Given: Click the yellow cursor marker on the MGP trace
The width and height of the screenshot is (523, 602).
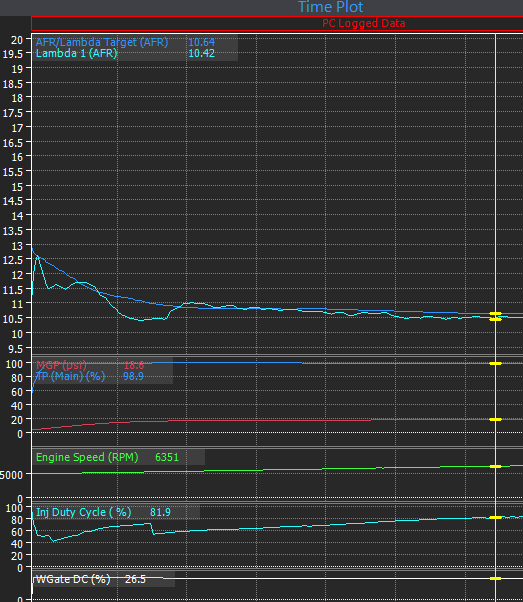Looking at the screenshot, I should pyautogui.click(x=495, y=420).
